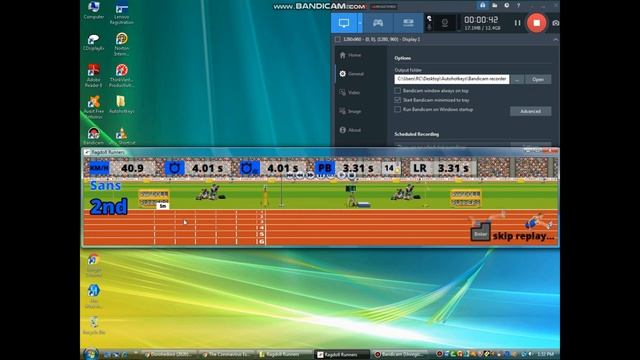640x360 pixels.
Task: Open the General section in Bandicam sidebar
Action: (351, 74)
